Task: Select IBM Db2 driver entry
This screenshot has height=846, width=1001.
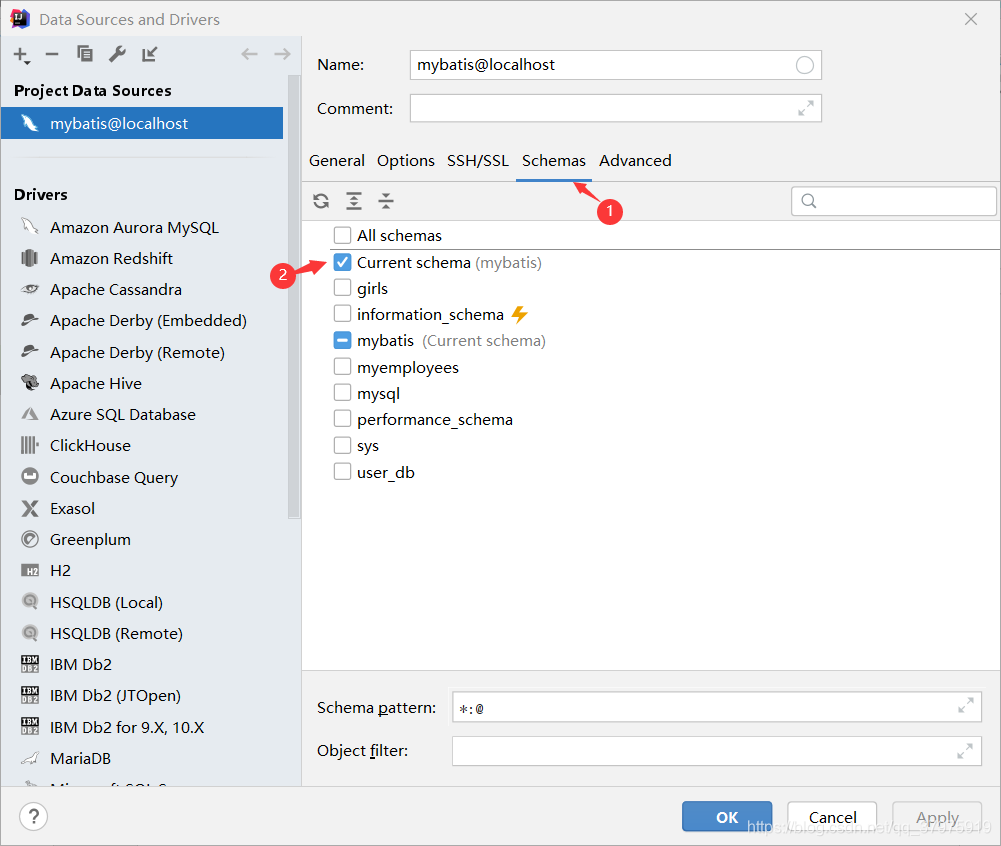Action: click(81, 665)
